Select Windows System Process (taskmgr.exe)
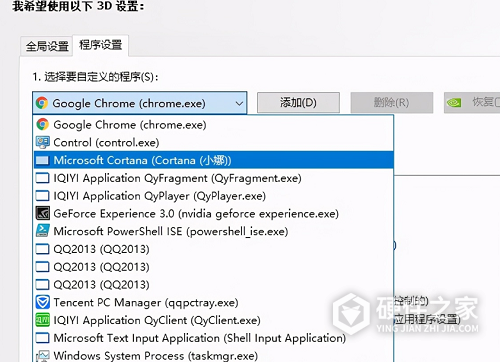Image resolution: width=500 pixels, height=362 pixels. coord(213,355)
